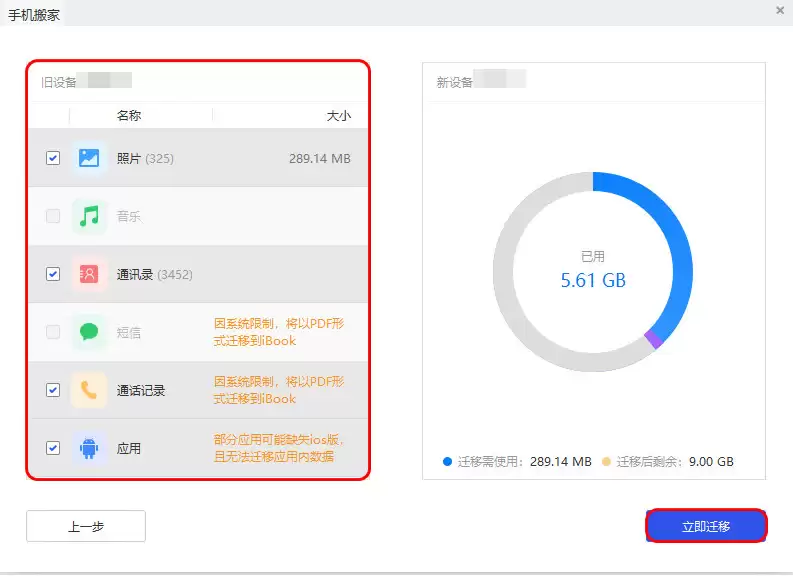The width and height of the screenshot is (793, 576).
Task: Click the 旧设备 panel title
Action: (59, 82)
